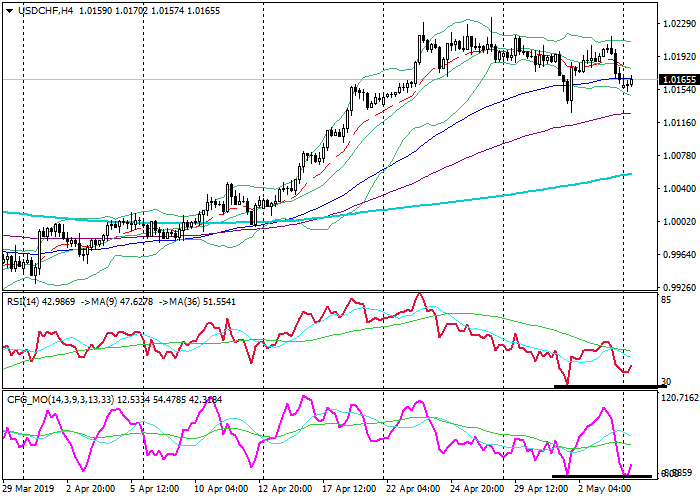This screenshot has width=700, height=500.
Task: Click the RSI 30 level label
Action: click(x=666, y=382)
